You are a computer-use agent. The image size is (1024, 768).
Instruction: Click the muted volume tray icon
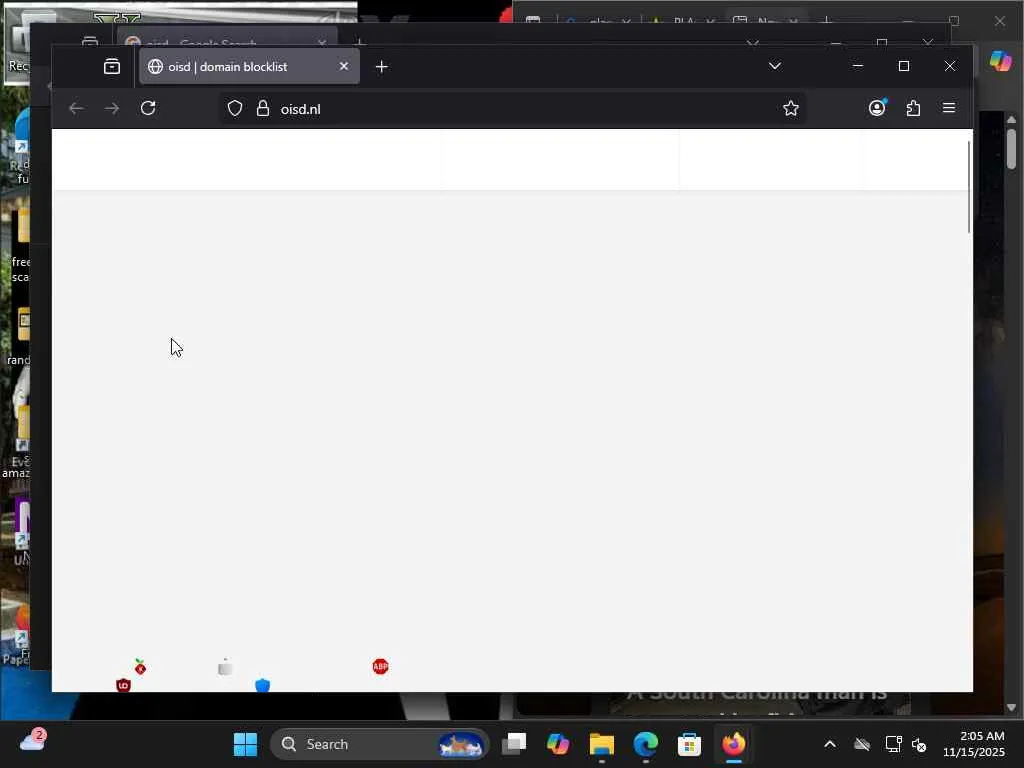(x=919, y=744)
